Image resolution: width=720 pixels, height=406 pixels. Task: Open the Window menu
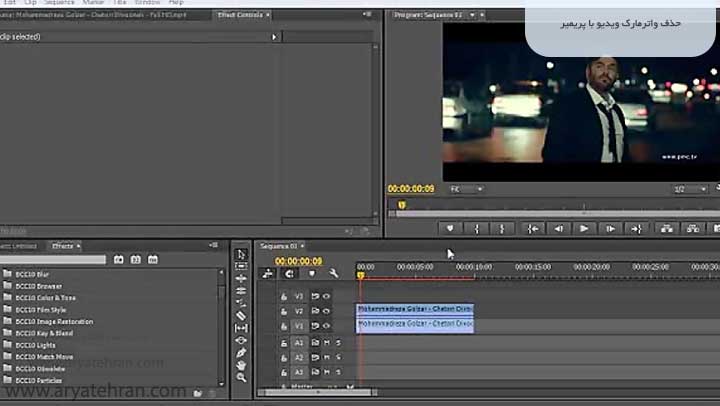point(147,3)
